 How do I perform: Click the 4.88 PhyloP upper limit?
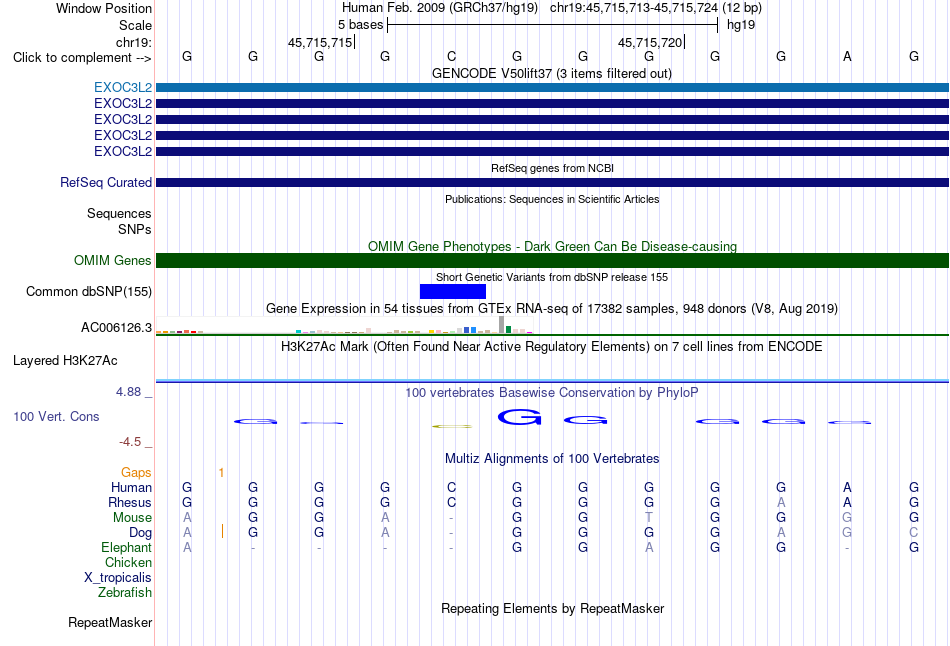[128, 392]
